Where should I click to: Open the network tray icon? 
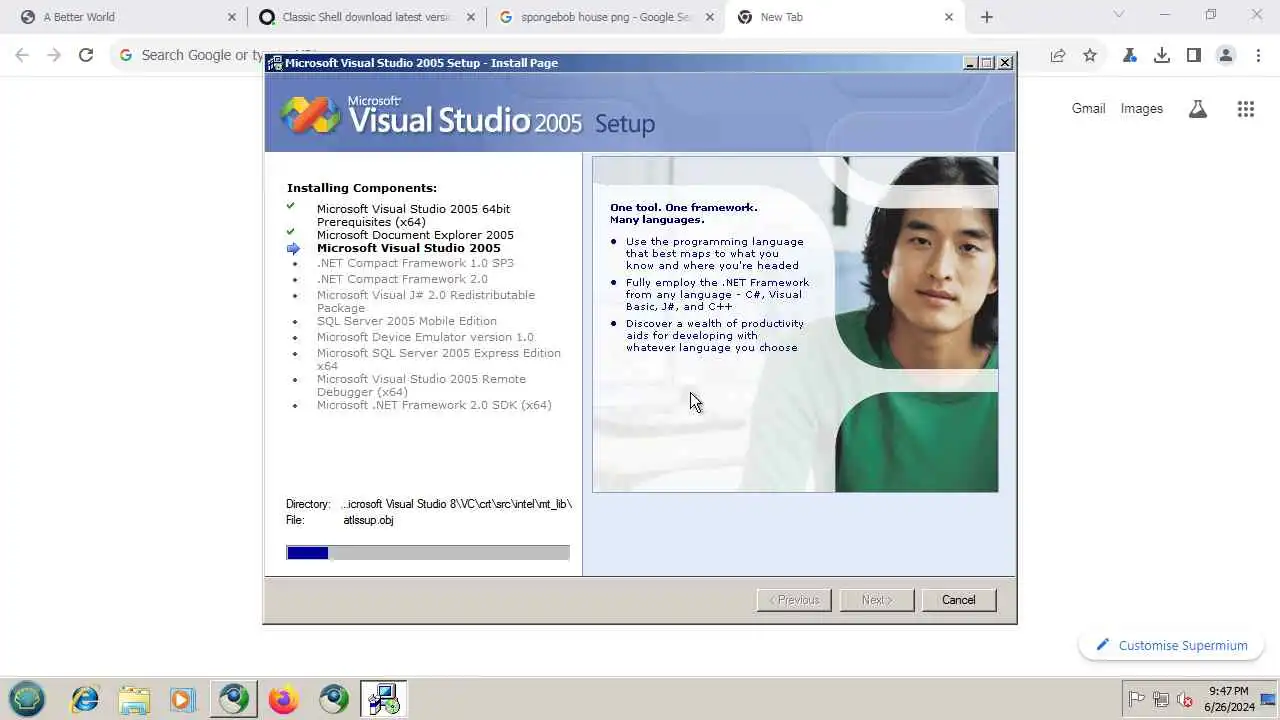click(1161, 700)
